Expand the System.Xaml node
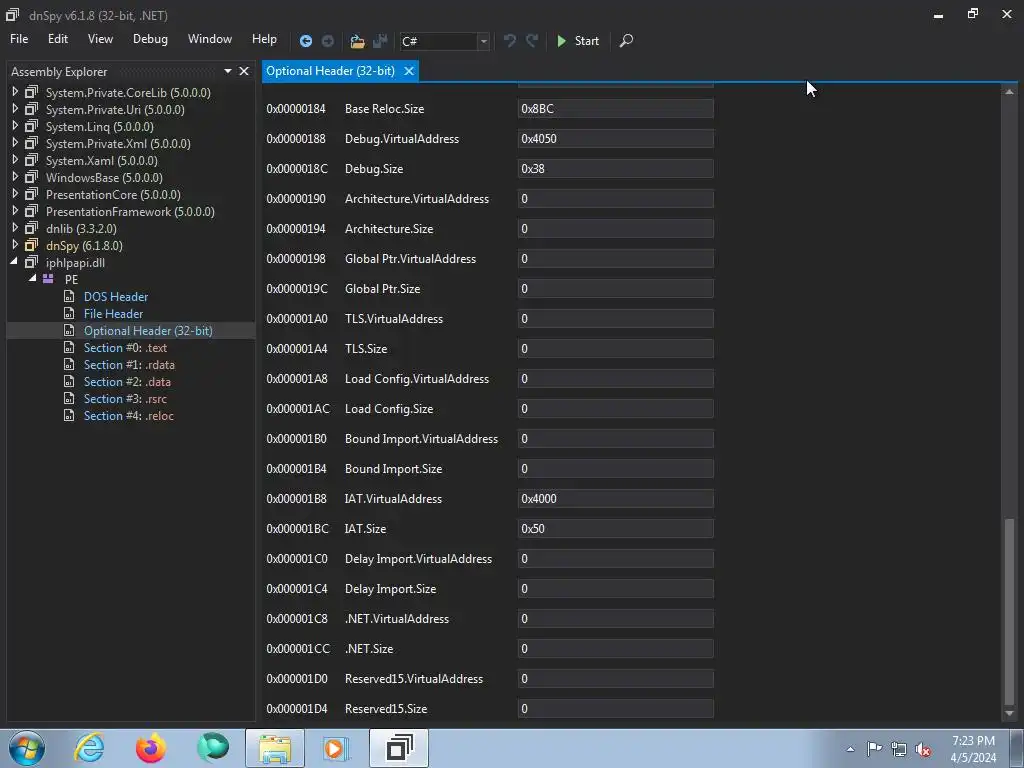Screen dimensions: 1024x768 15,160
